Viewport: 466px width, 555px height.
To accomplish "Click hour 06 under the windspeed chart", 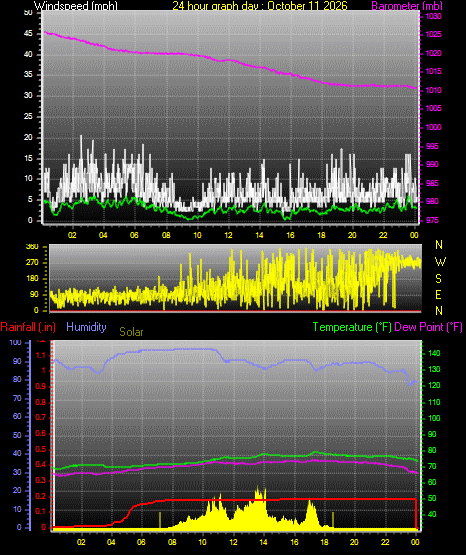I will (134, 235).
